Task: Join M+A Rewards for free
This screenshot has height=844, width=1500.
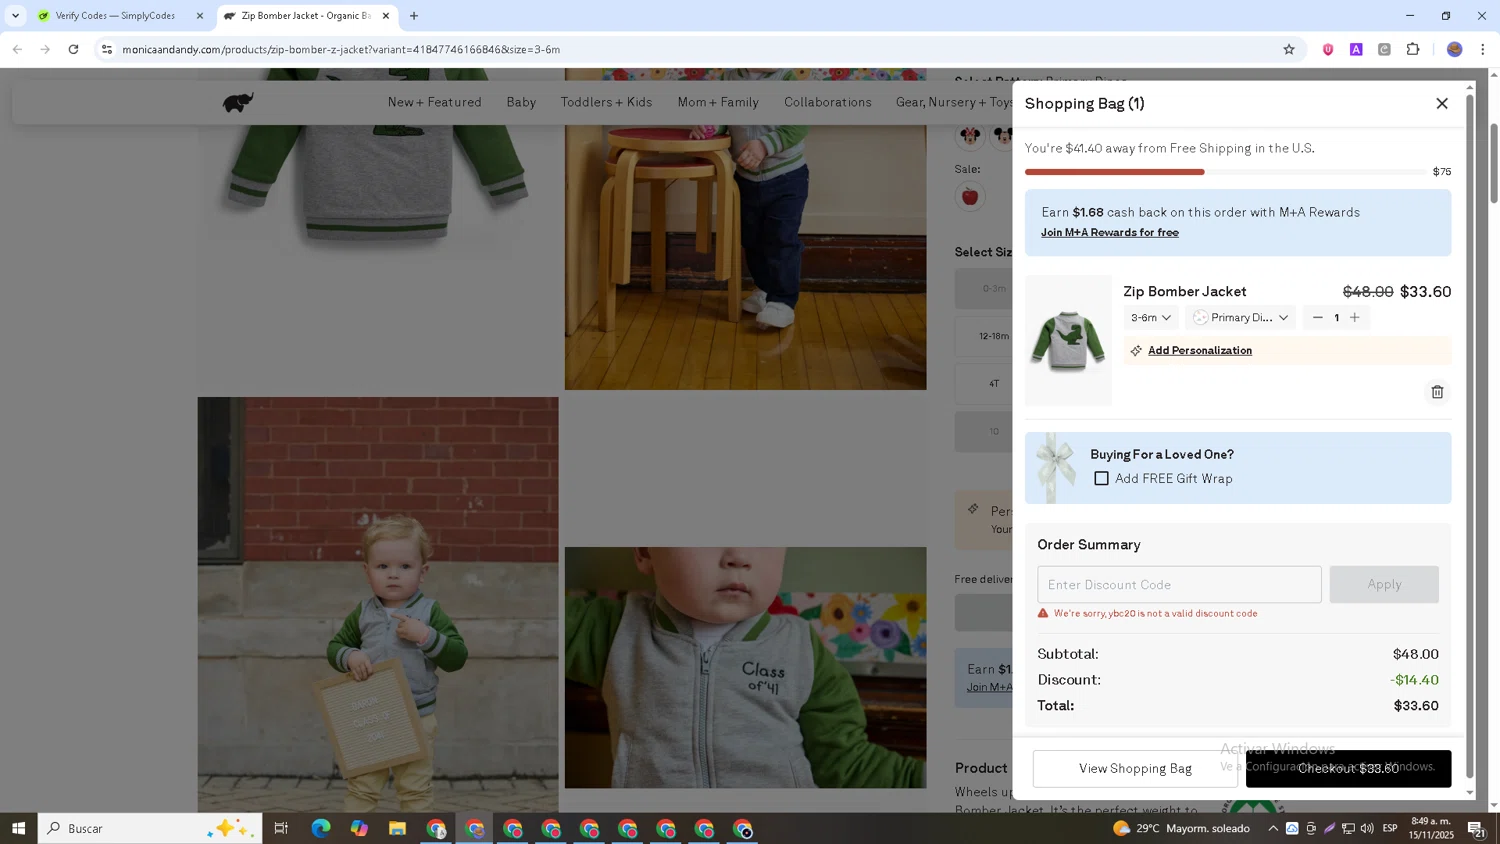Action: point(1109,233)
